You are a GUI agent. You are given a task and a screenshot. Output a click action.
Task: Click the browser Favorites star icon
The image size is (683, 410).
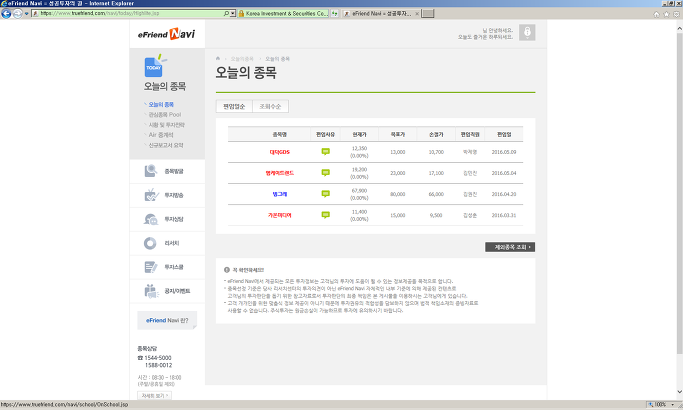click(x=666, y=14)
